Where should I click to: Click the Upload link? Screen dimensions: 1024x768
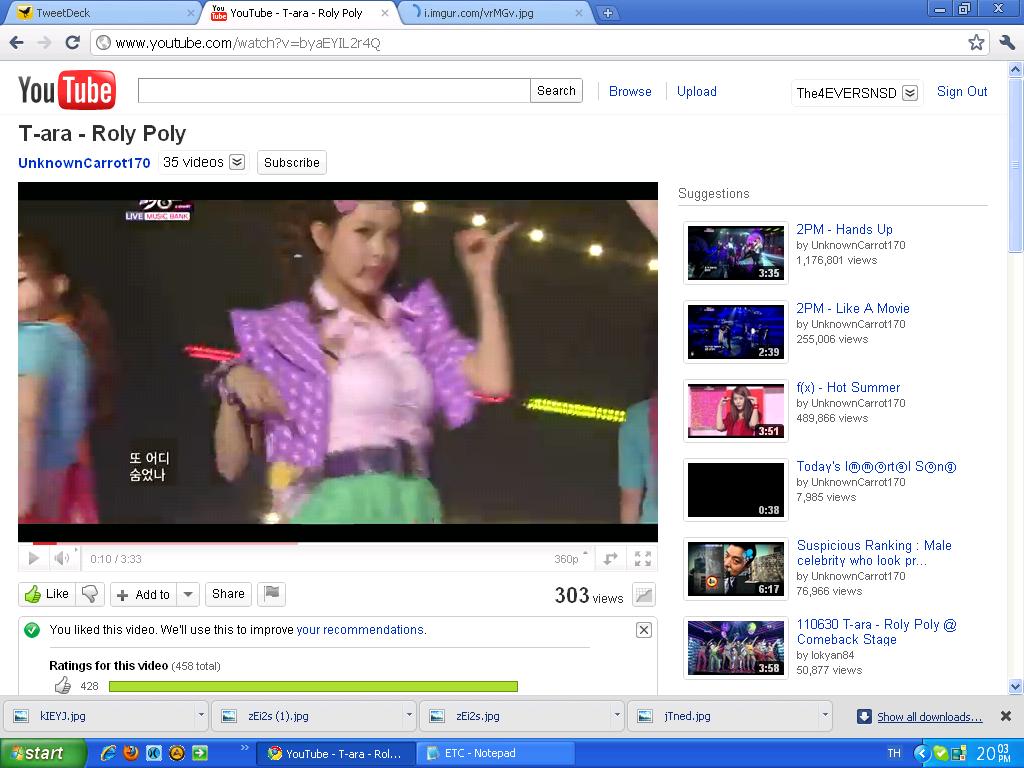[x=696, y=91]
